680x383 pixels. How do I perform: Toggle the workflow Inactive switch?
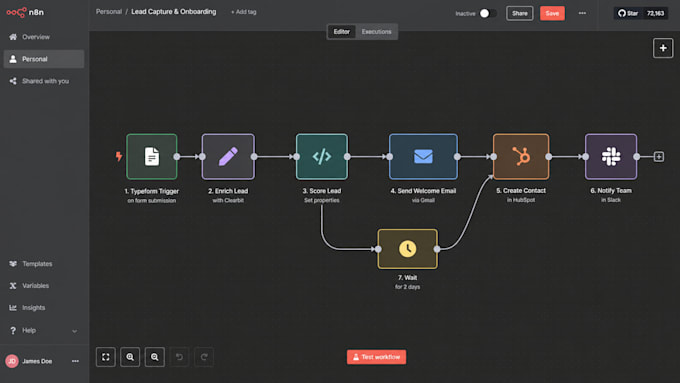(x=488, y=13)
